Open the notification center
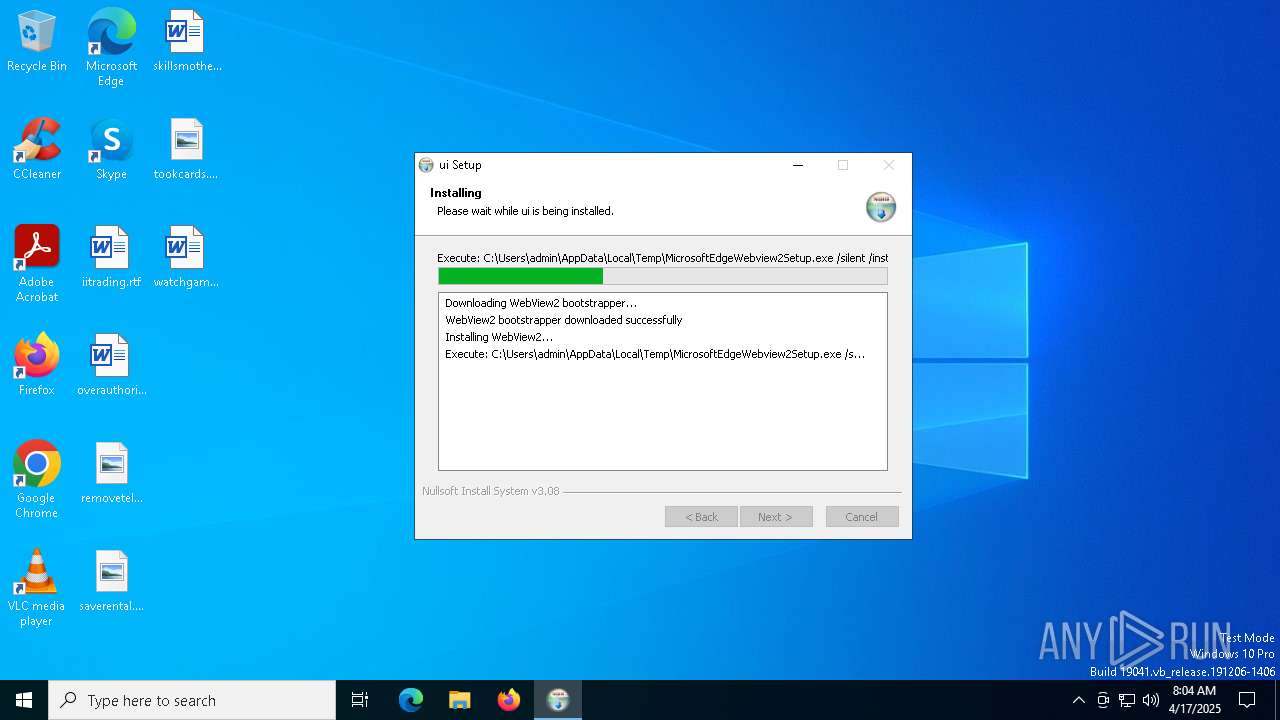This screenshot has height=720, width=1280. pos(1247,700)
